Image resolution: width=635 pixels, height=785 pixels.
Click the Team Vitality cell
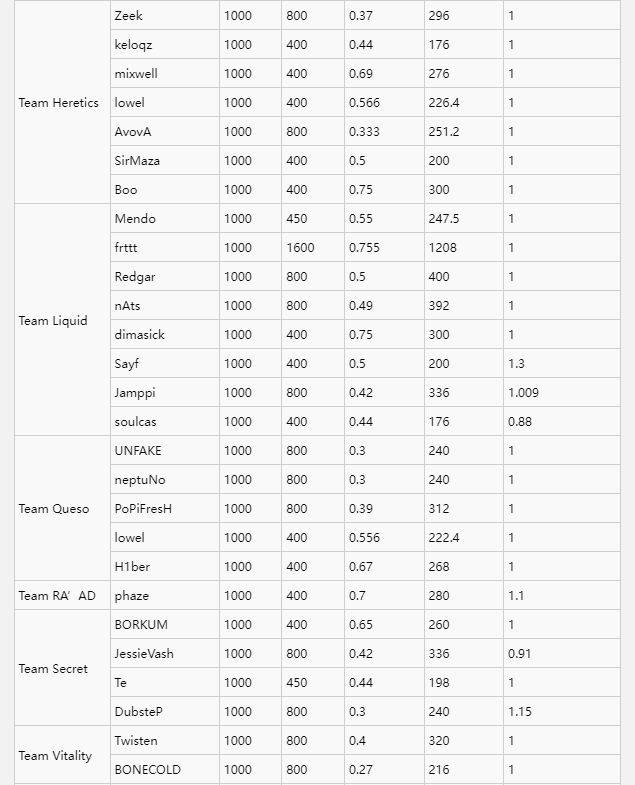[55, 756]
